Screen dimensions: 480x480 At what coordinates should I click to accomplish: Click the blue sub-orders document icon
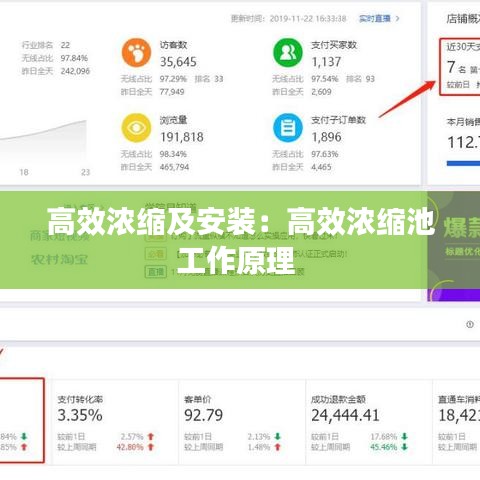[x=288, y=128]
